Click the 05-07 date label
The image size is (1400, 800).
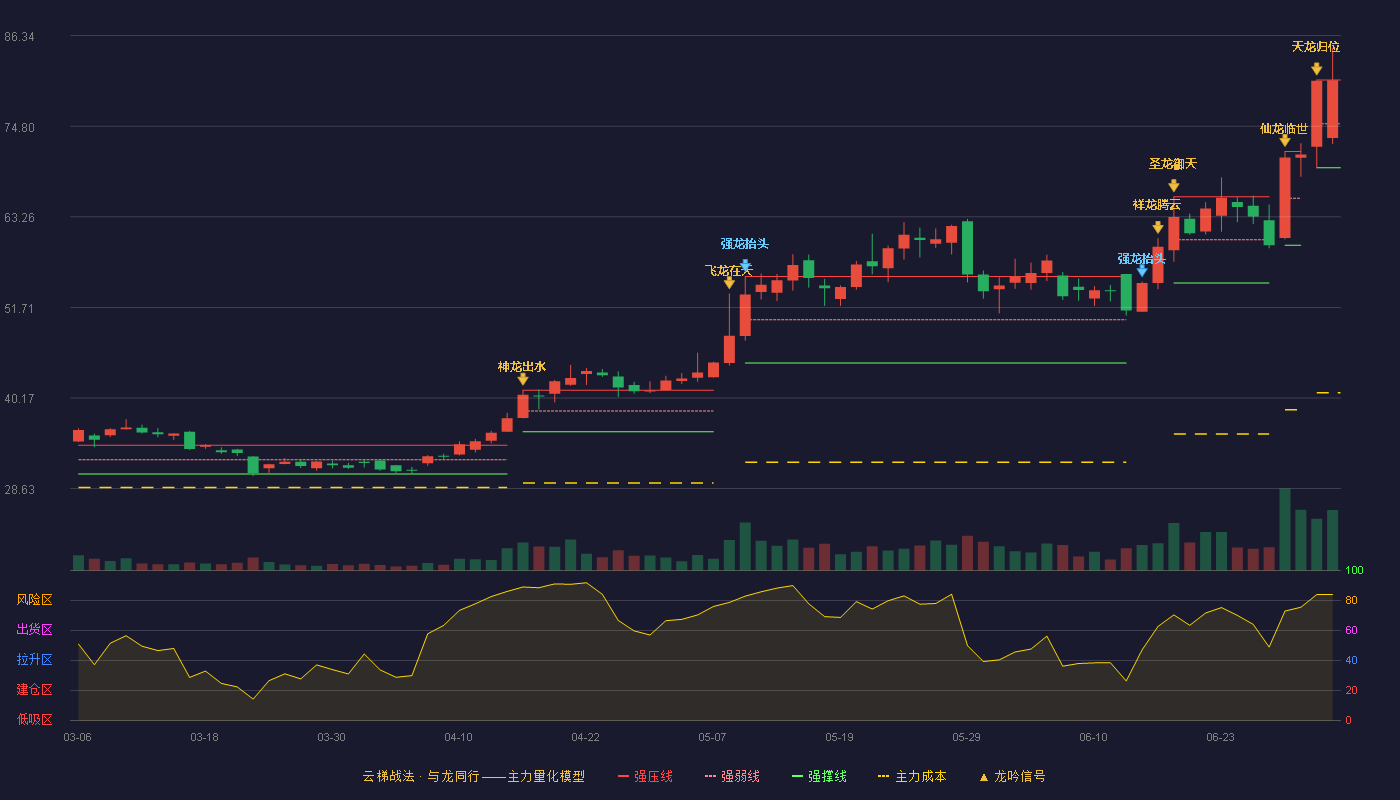click(x=712, y=737)
